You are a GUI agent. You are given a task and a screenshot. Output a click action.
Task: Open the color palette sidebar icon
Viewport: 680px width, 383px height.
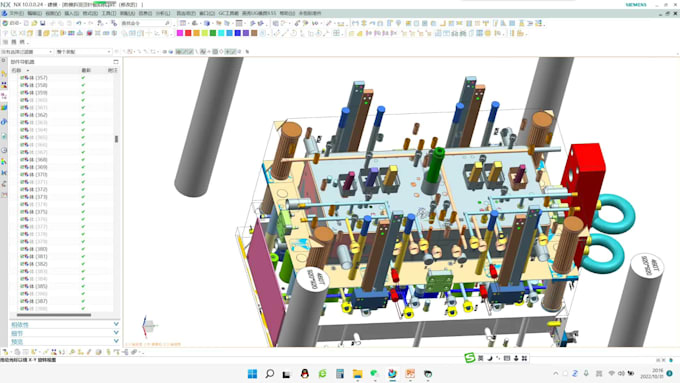[x=4, y=161]
